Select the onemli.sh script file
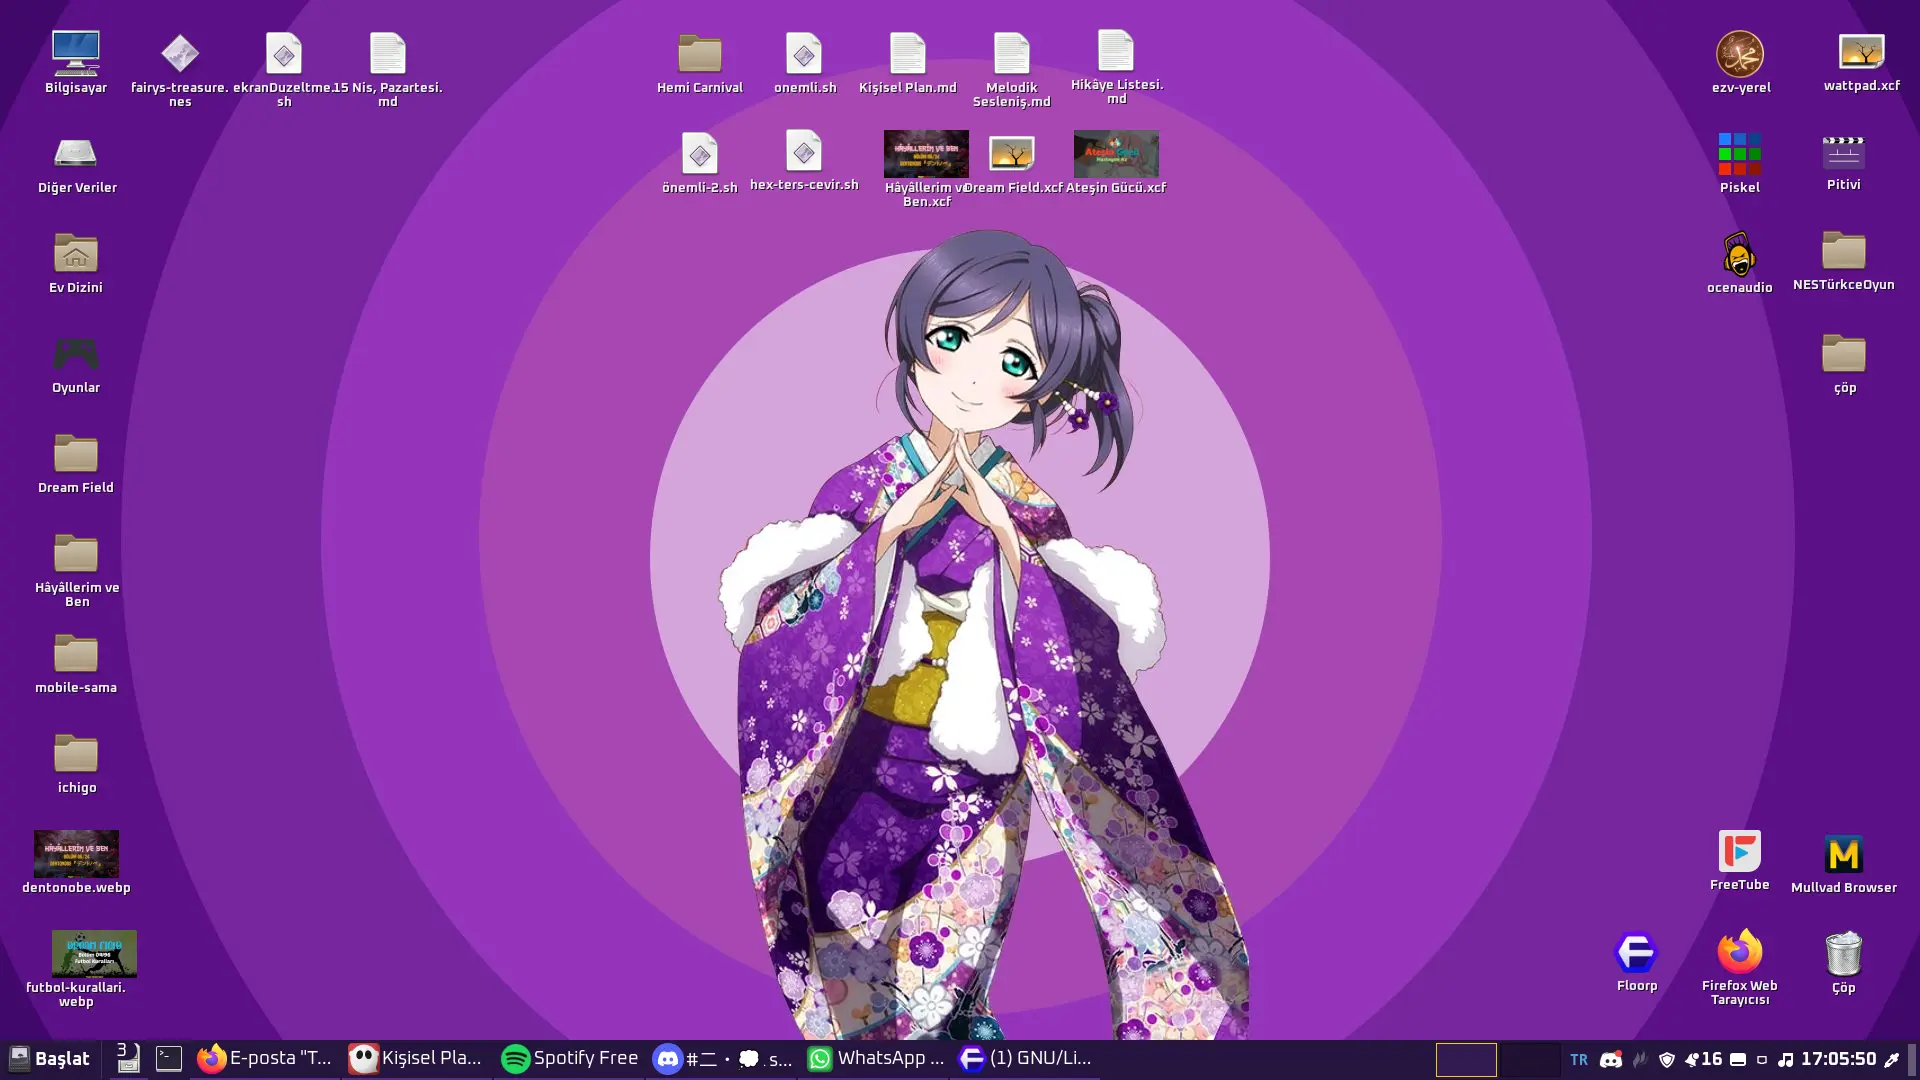The width and height of the screenshot is (1920, 1080). click(x=804, y=54)
